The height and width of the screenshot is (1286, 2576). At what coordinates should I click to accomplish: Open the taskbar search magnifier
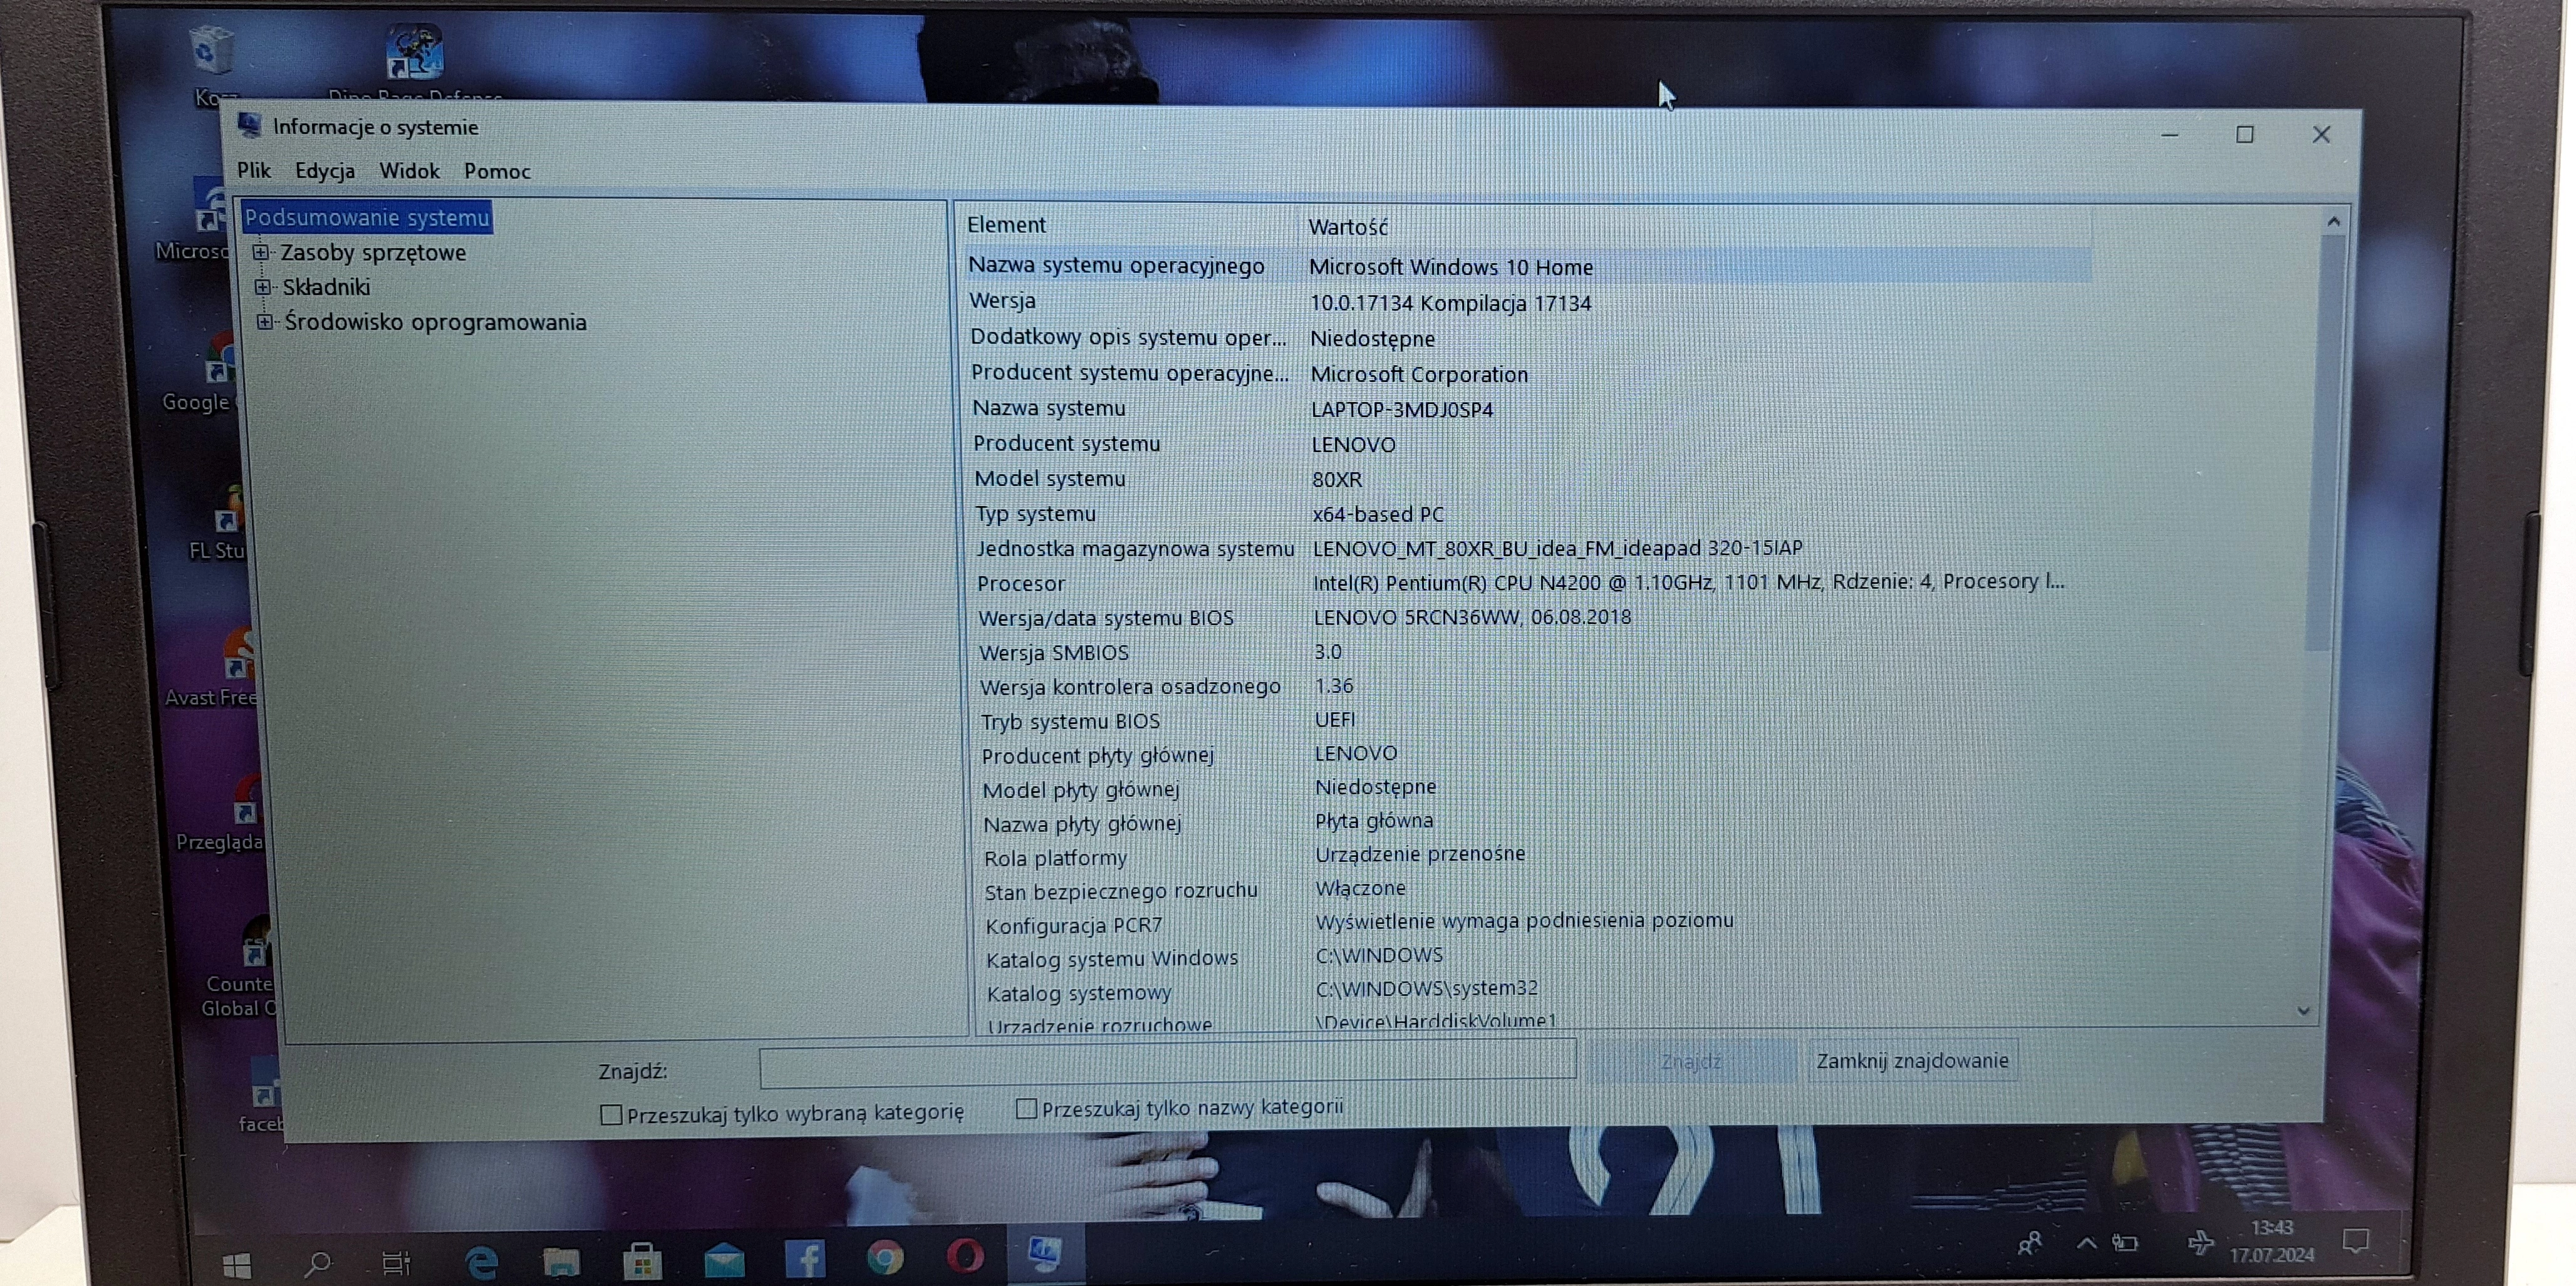coord(318,1264)
